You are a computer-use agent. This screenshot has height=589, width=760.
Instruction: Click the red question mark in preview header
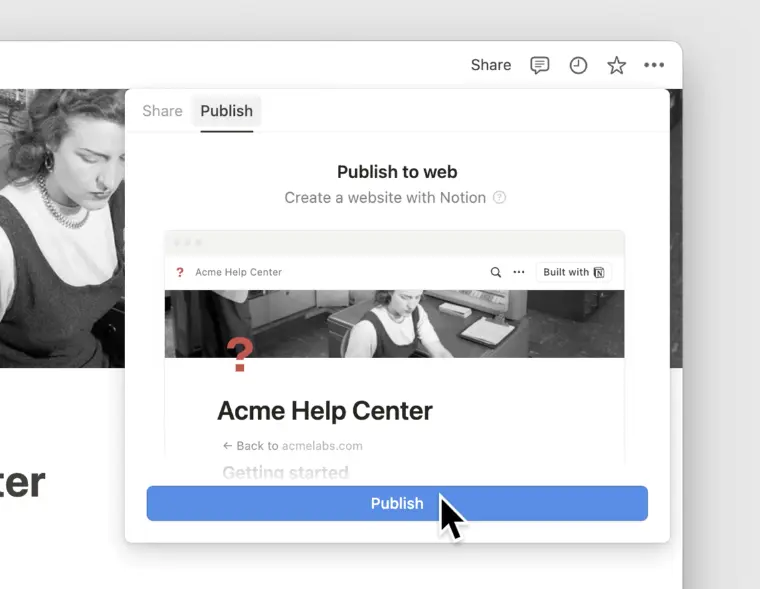[x=180, y=272]
